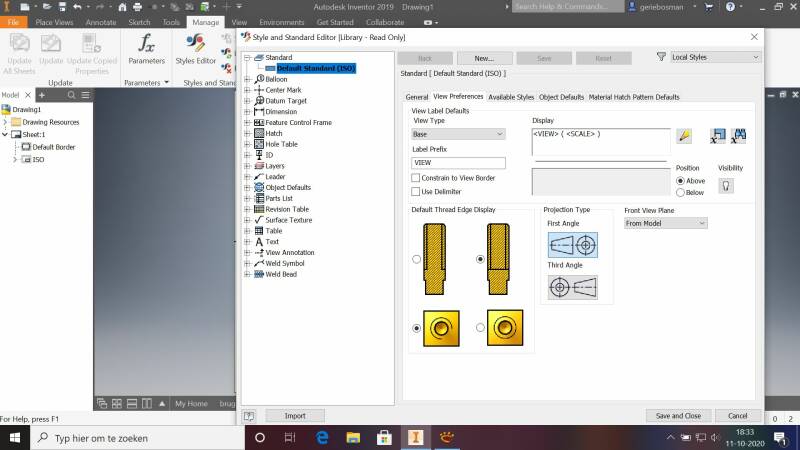Enable Constrain to View Border checkbox
Image resolution: width=800 pixels, height=450 pixels.
[416, 178]
